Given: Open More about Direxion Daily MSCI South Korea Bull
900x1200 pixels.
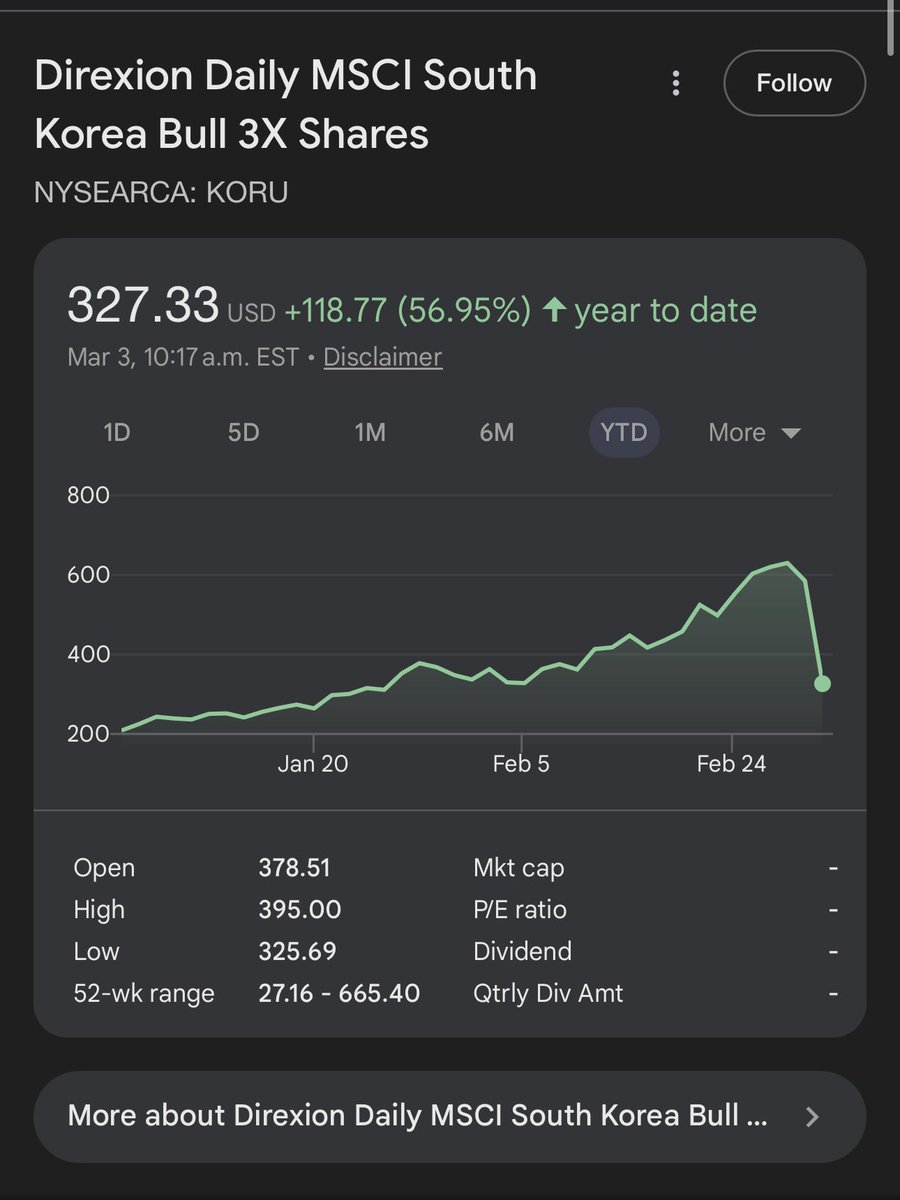Looking at the screenshot, I should 450,1116.
